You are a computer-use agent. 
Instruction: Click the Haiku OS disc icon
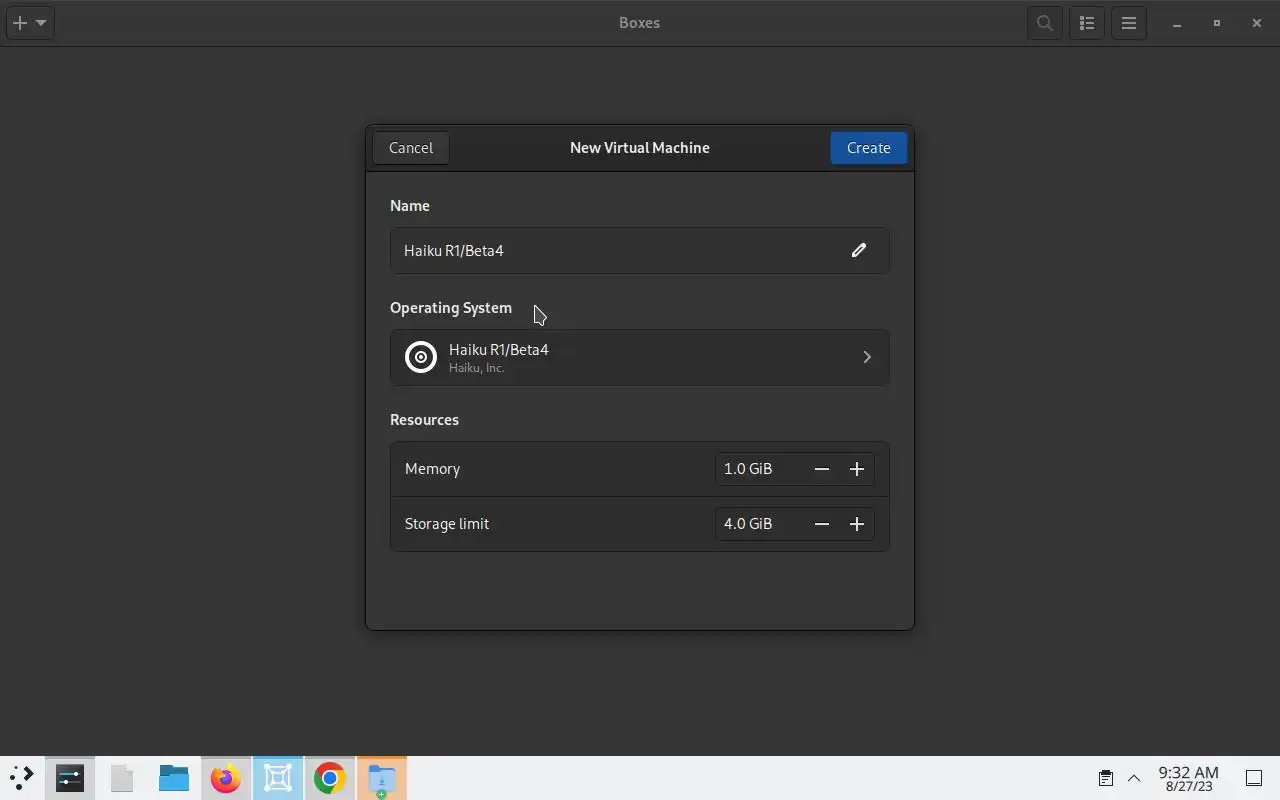tap(421, 357)
